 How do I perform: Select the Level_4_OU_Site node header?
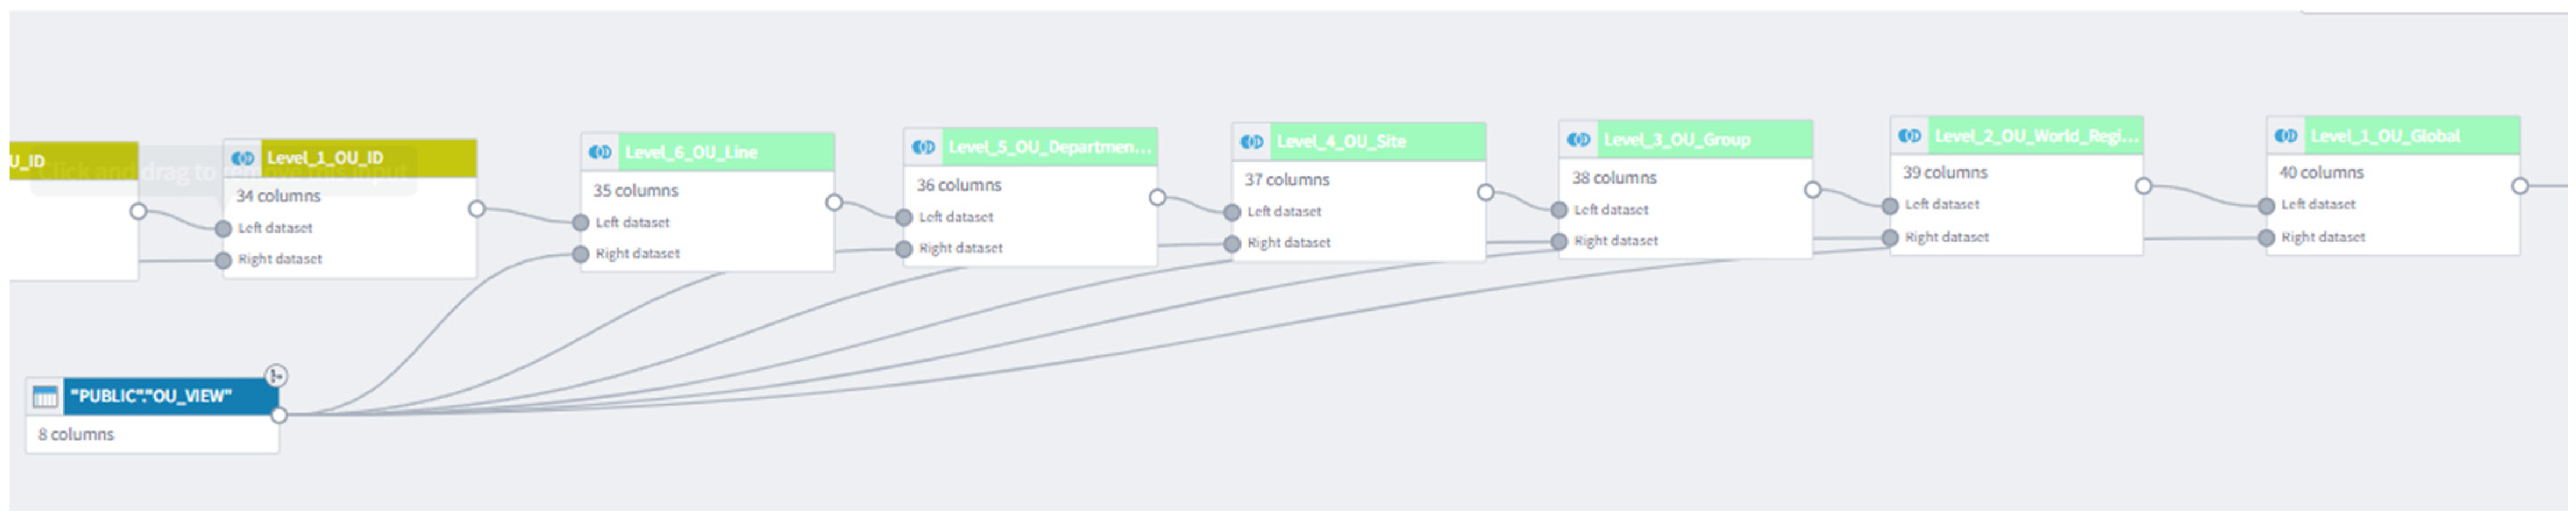(x=1359, y=142)
